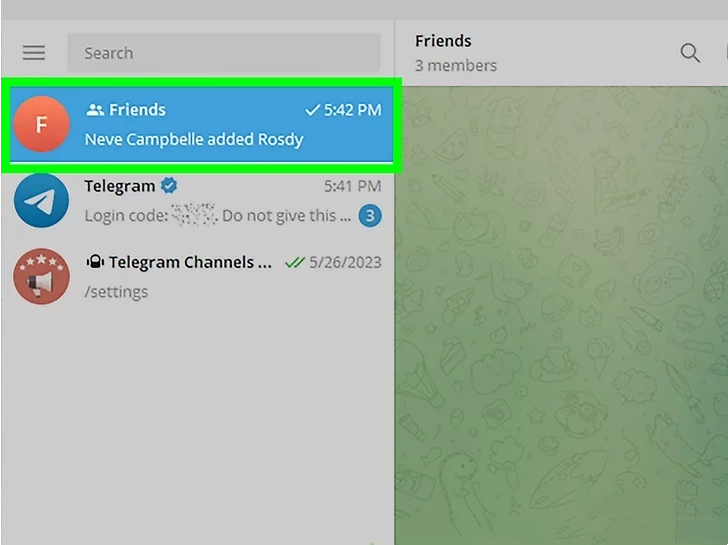Click the 5:42 PM timestamp
The width and height of the screenshot is (728, 545).
(x=352, y=110)
